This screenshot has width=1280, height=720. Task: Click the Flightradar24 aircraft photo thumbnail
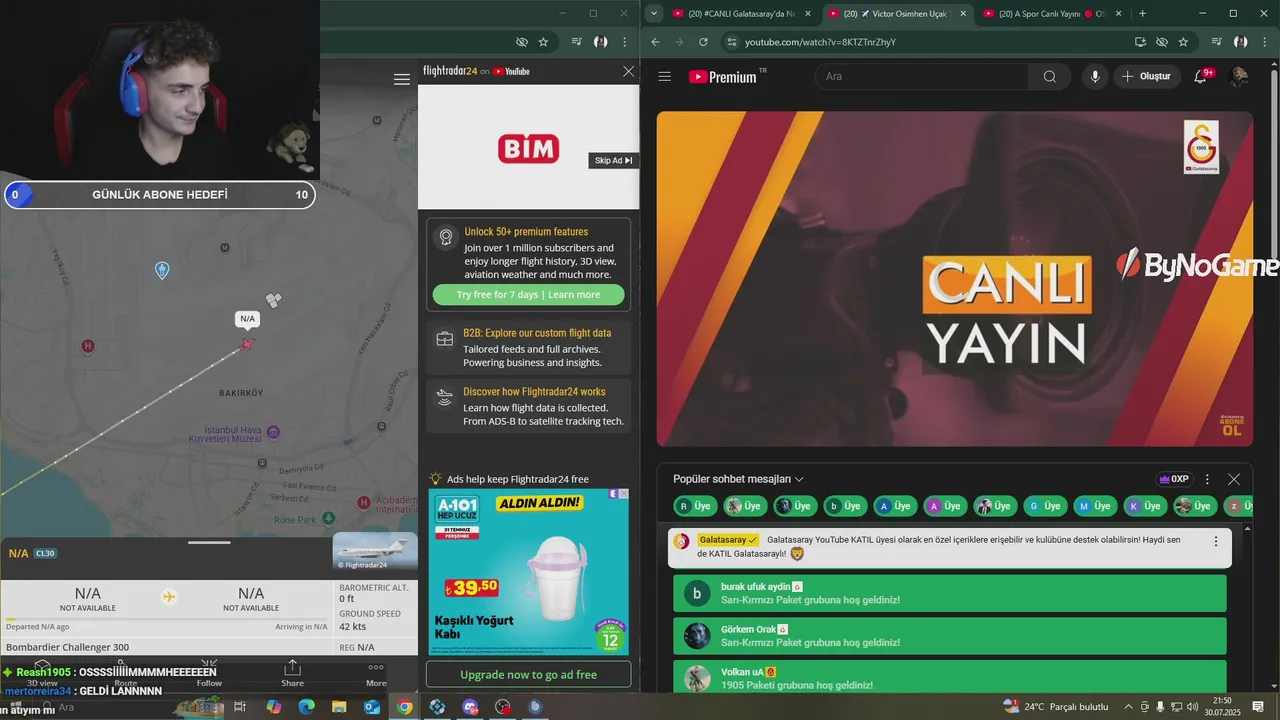click(375, 551)
